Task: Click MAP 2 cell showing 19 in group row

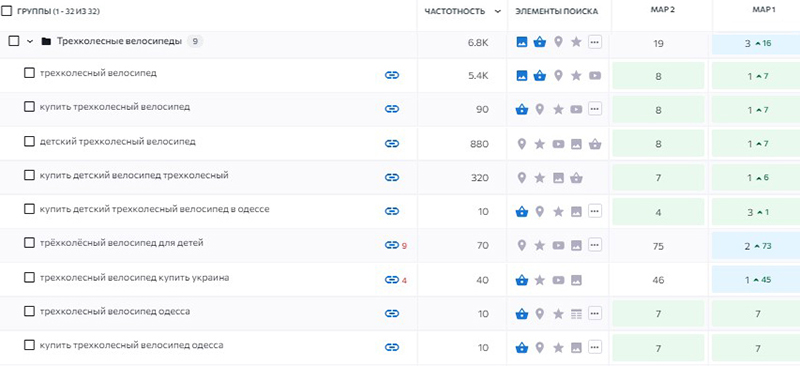Action: click(658, 44)
